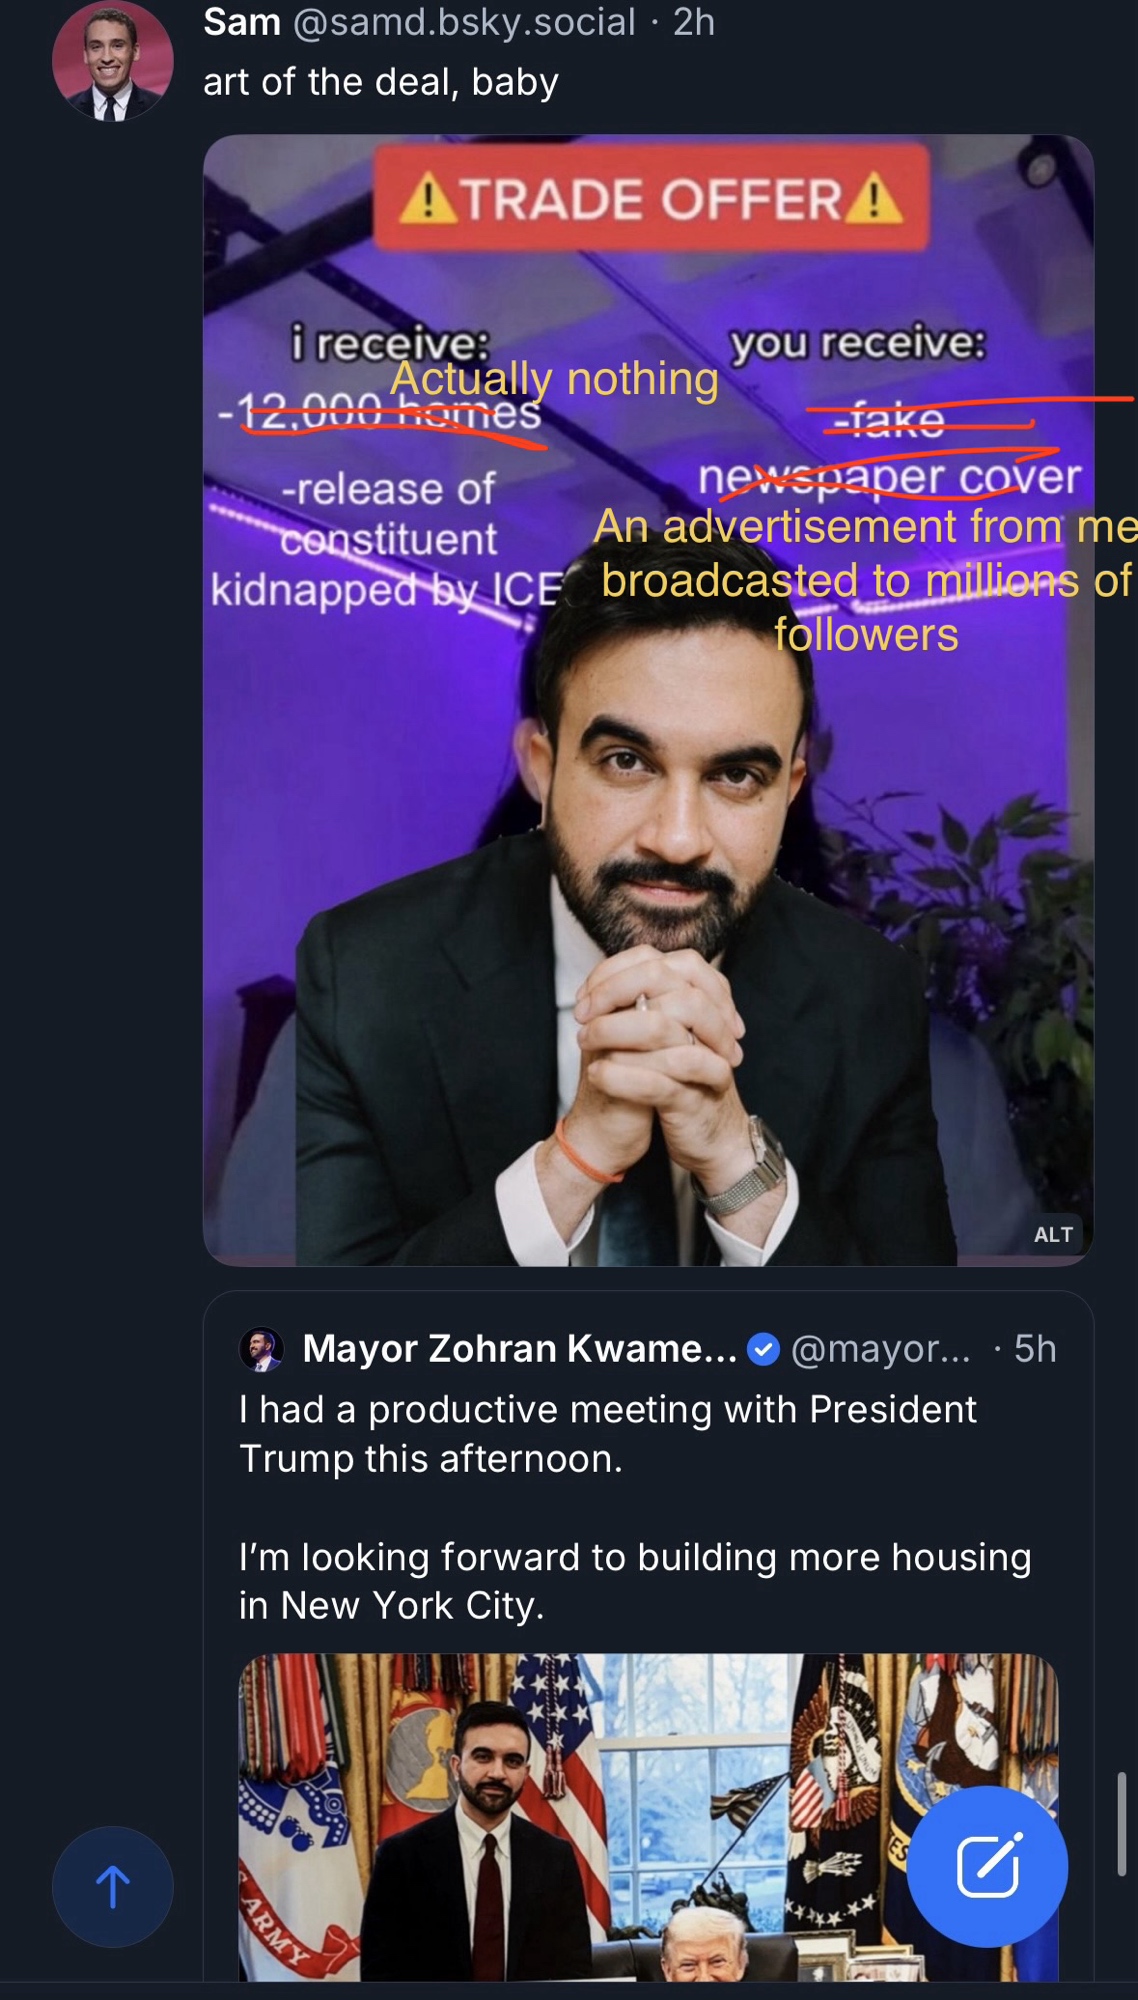Tap the 'art of the deal, baby' text
This screenshot has height=2000, width=1138.
coord(380,82)
